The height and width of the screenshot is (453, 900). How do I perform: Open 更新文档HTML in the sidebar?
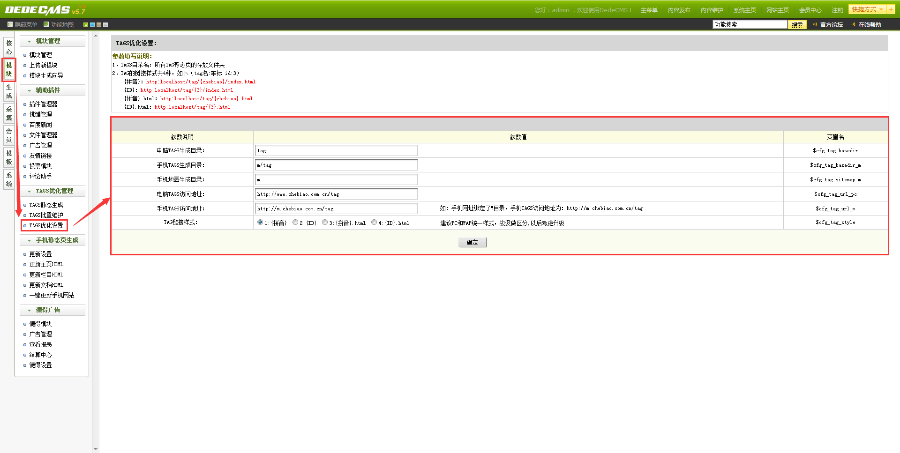pyautogui.click(x=46, y=285)
